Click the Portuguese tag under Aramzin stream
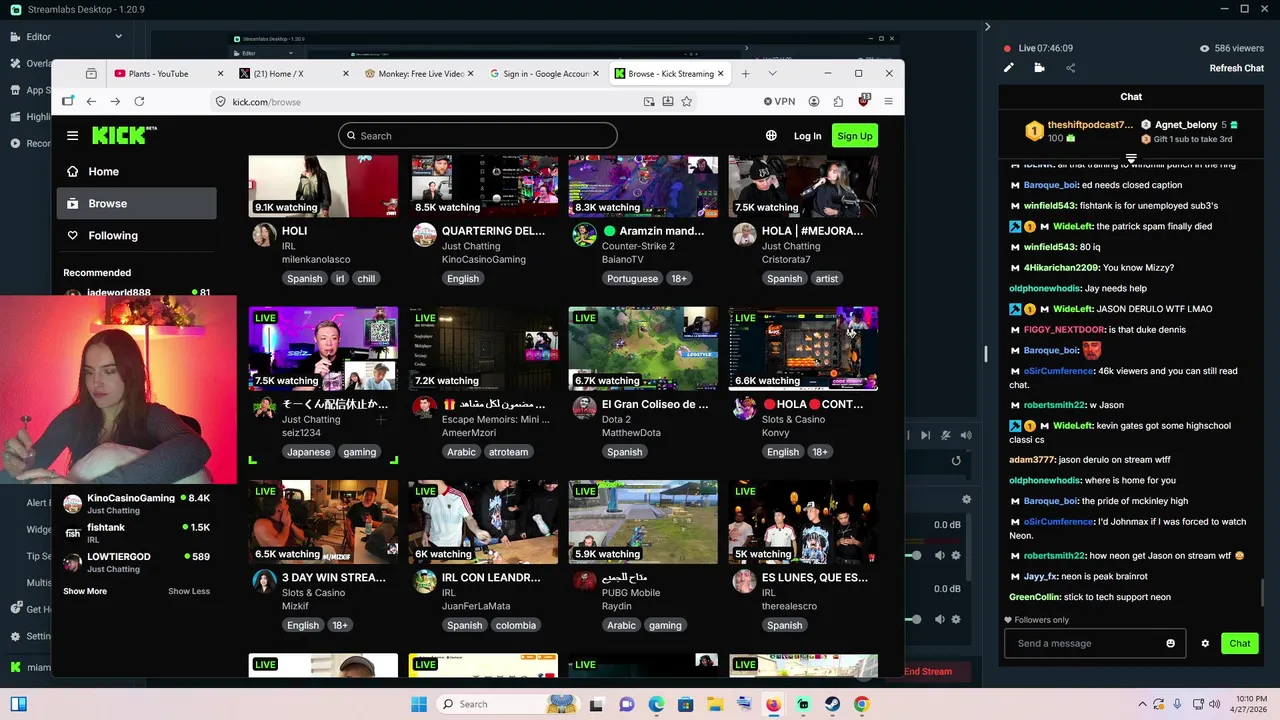This screenshot has width=1280, height=720. coord(632,279)
